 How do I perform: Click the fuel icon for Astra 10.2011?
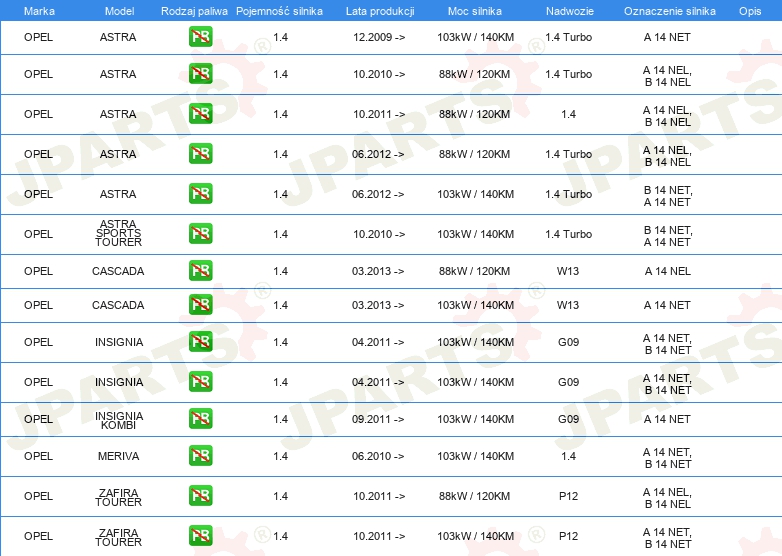tap(200, 114)
